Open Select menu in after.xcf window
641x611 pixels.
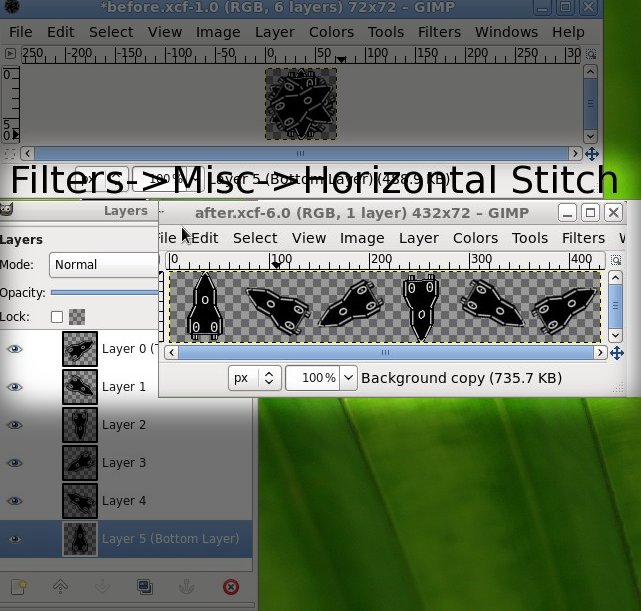[x=255, y=238]
